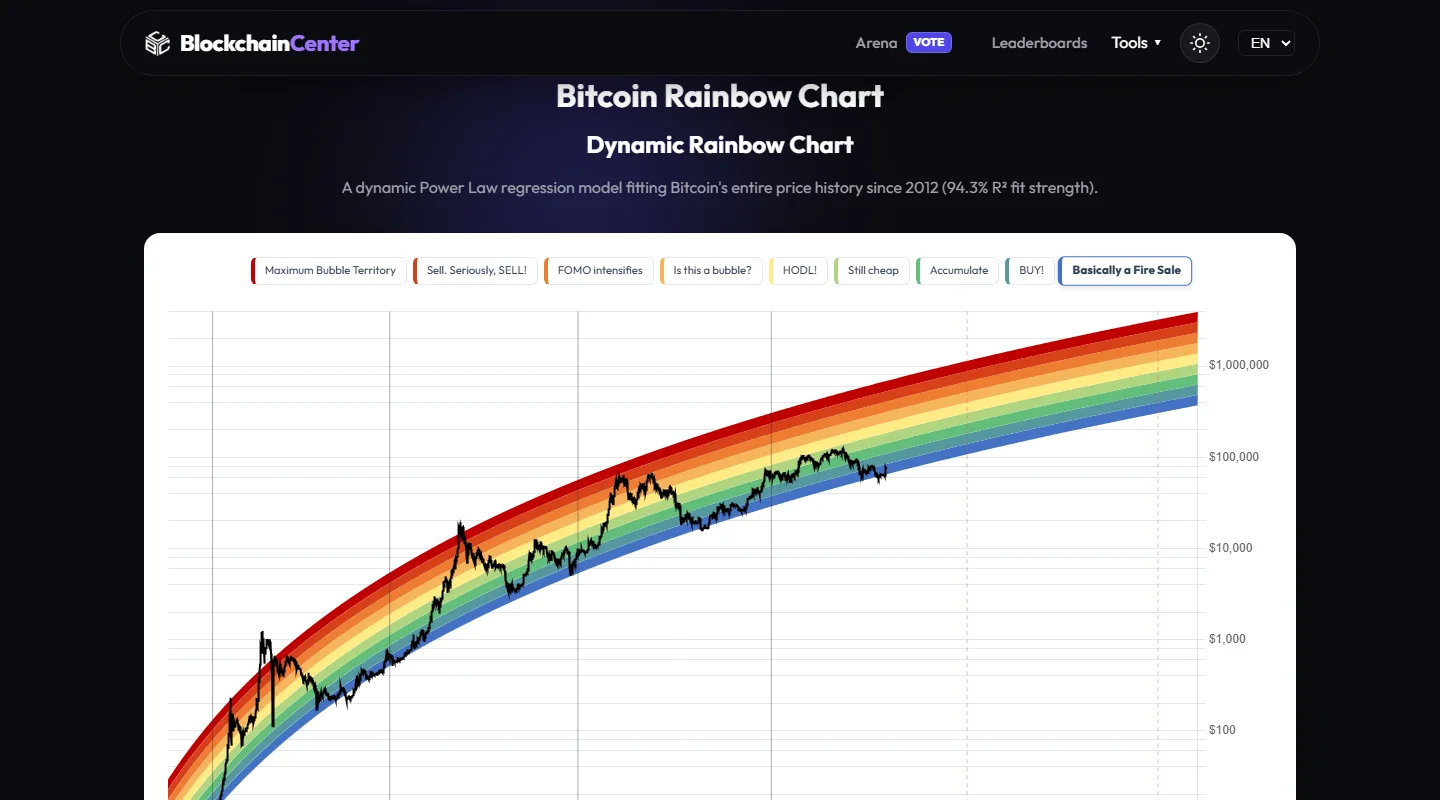Go to Leaderboards
Screen dimensions: 1440x800
point(1039,43)
